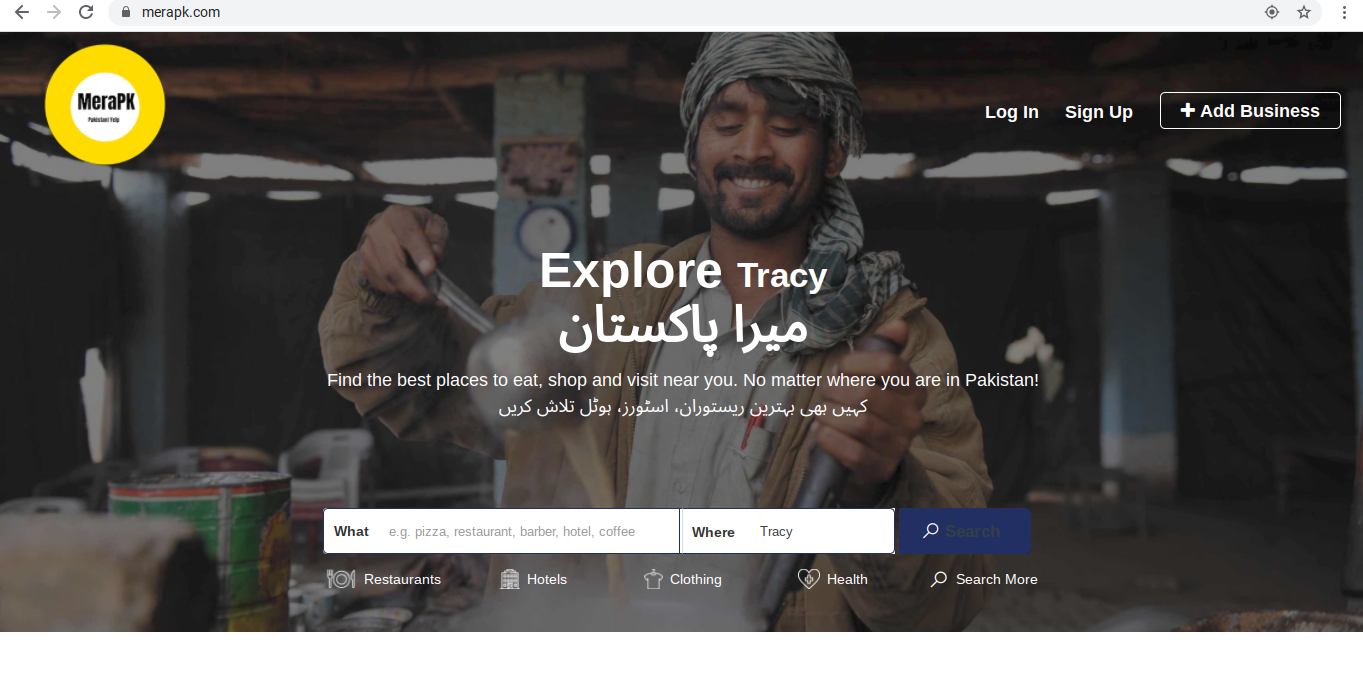Click the Add Business button
Image resolution: width=1363 pixels, height=673 pixels.
click(1250, 111)
